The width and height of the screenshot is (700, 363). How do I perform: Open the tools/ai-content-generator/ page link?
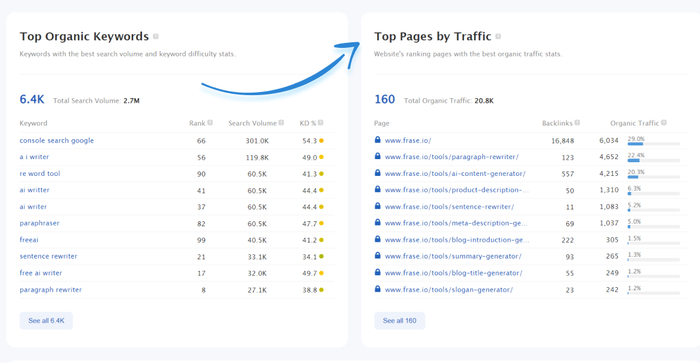(x=455, y=173)
